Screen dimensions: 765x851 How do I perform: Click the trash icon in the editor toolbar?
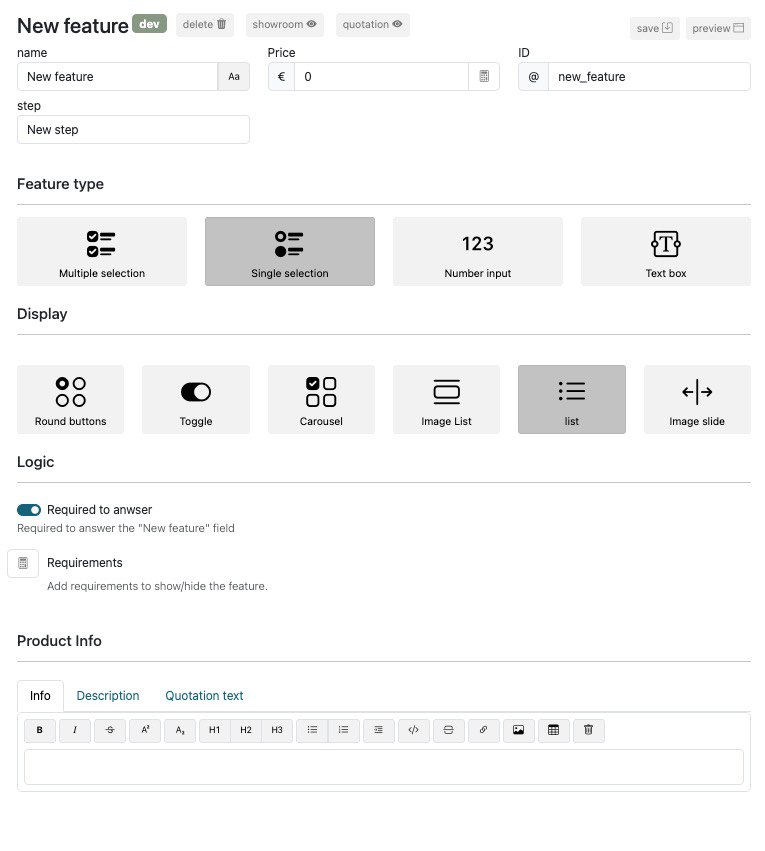(588, 730)
